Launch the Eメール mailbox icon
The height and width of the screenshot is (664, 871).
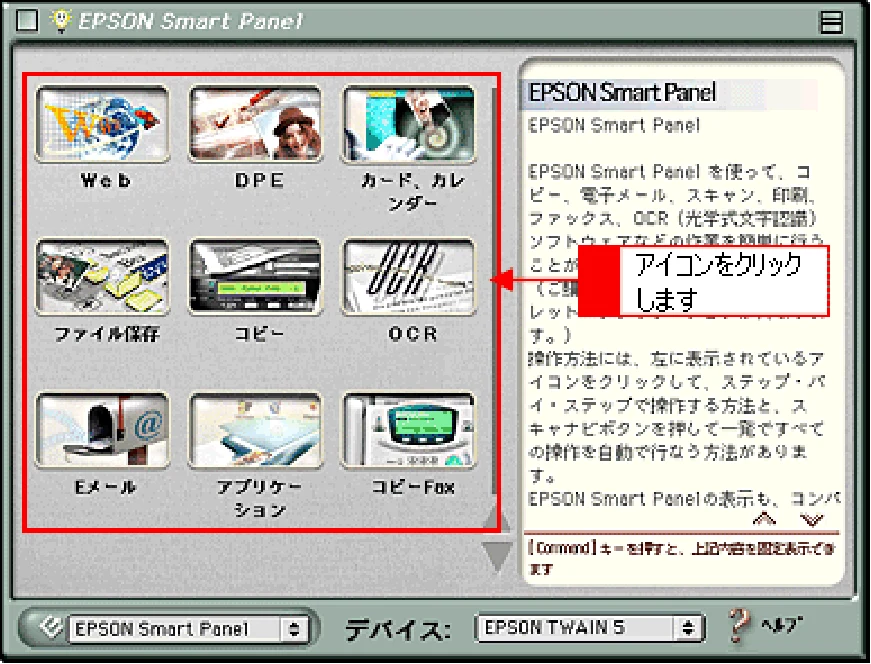tap(103, 430)
